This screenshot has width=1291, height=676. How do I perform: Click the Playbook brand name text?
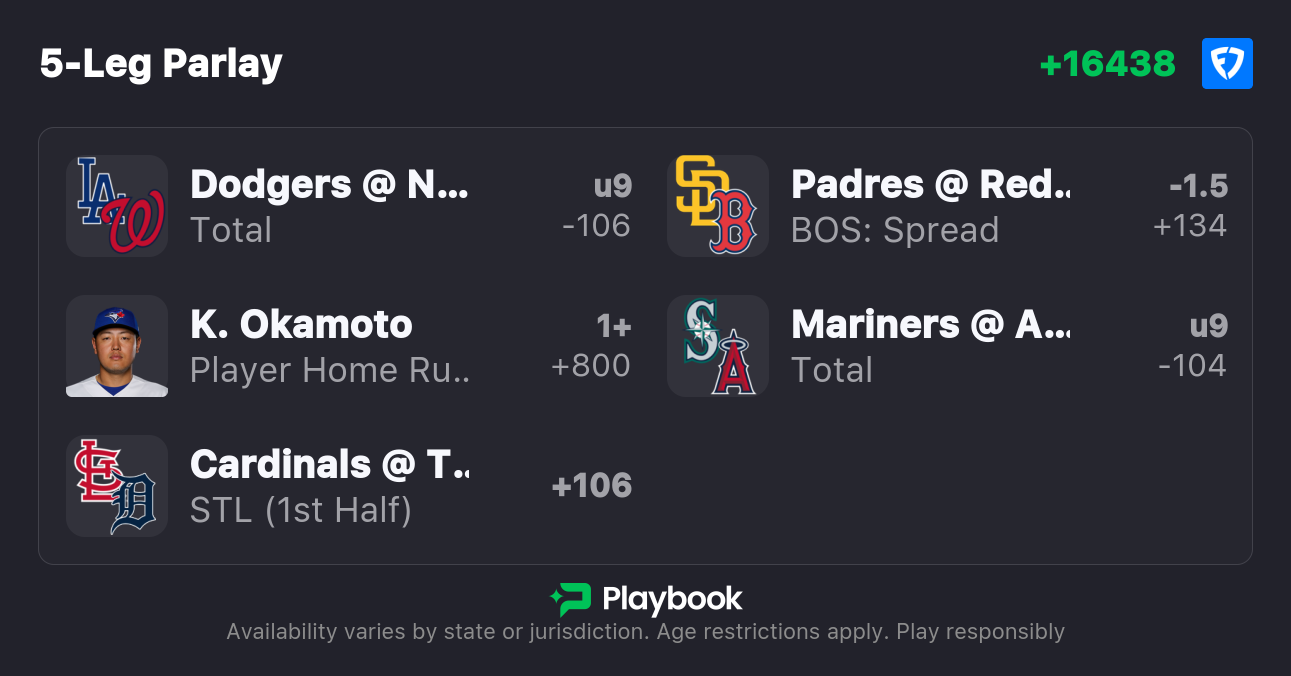click(672, 599)
